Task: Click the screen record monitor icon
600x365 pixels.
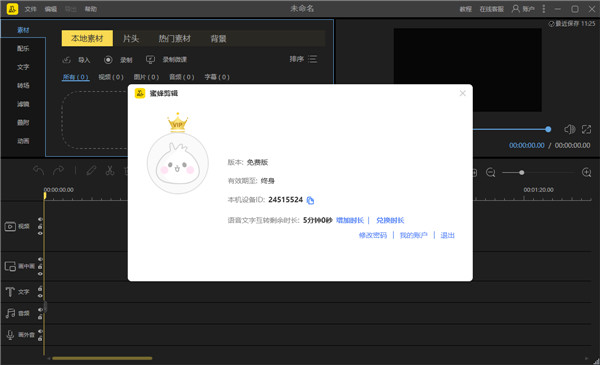Action: (x=150, y=59)
